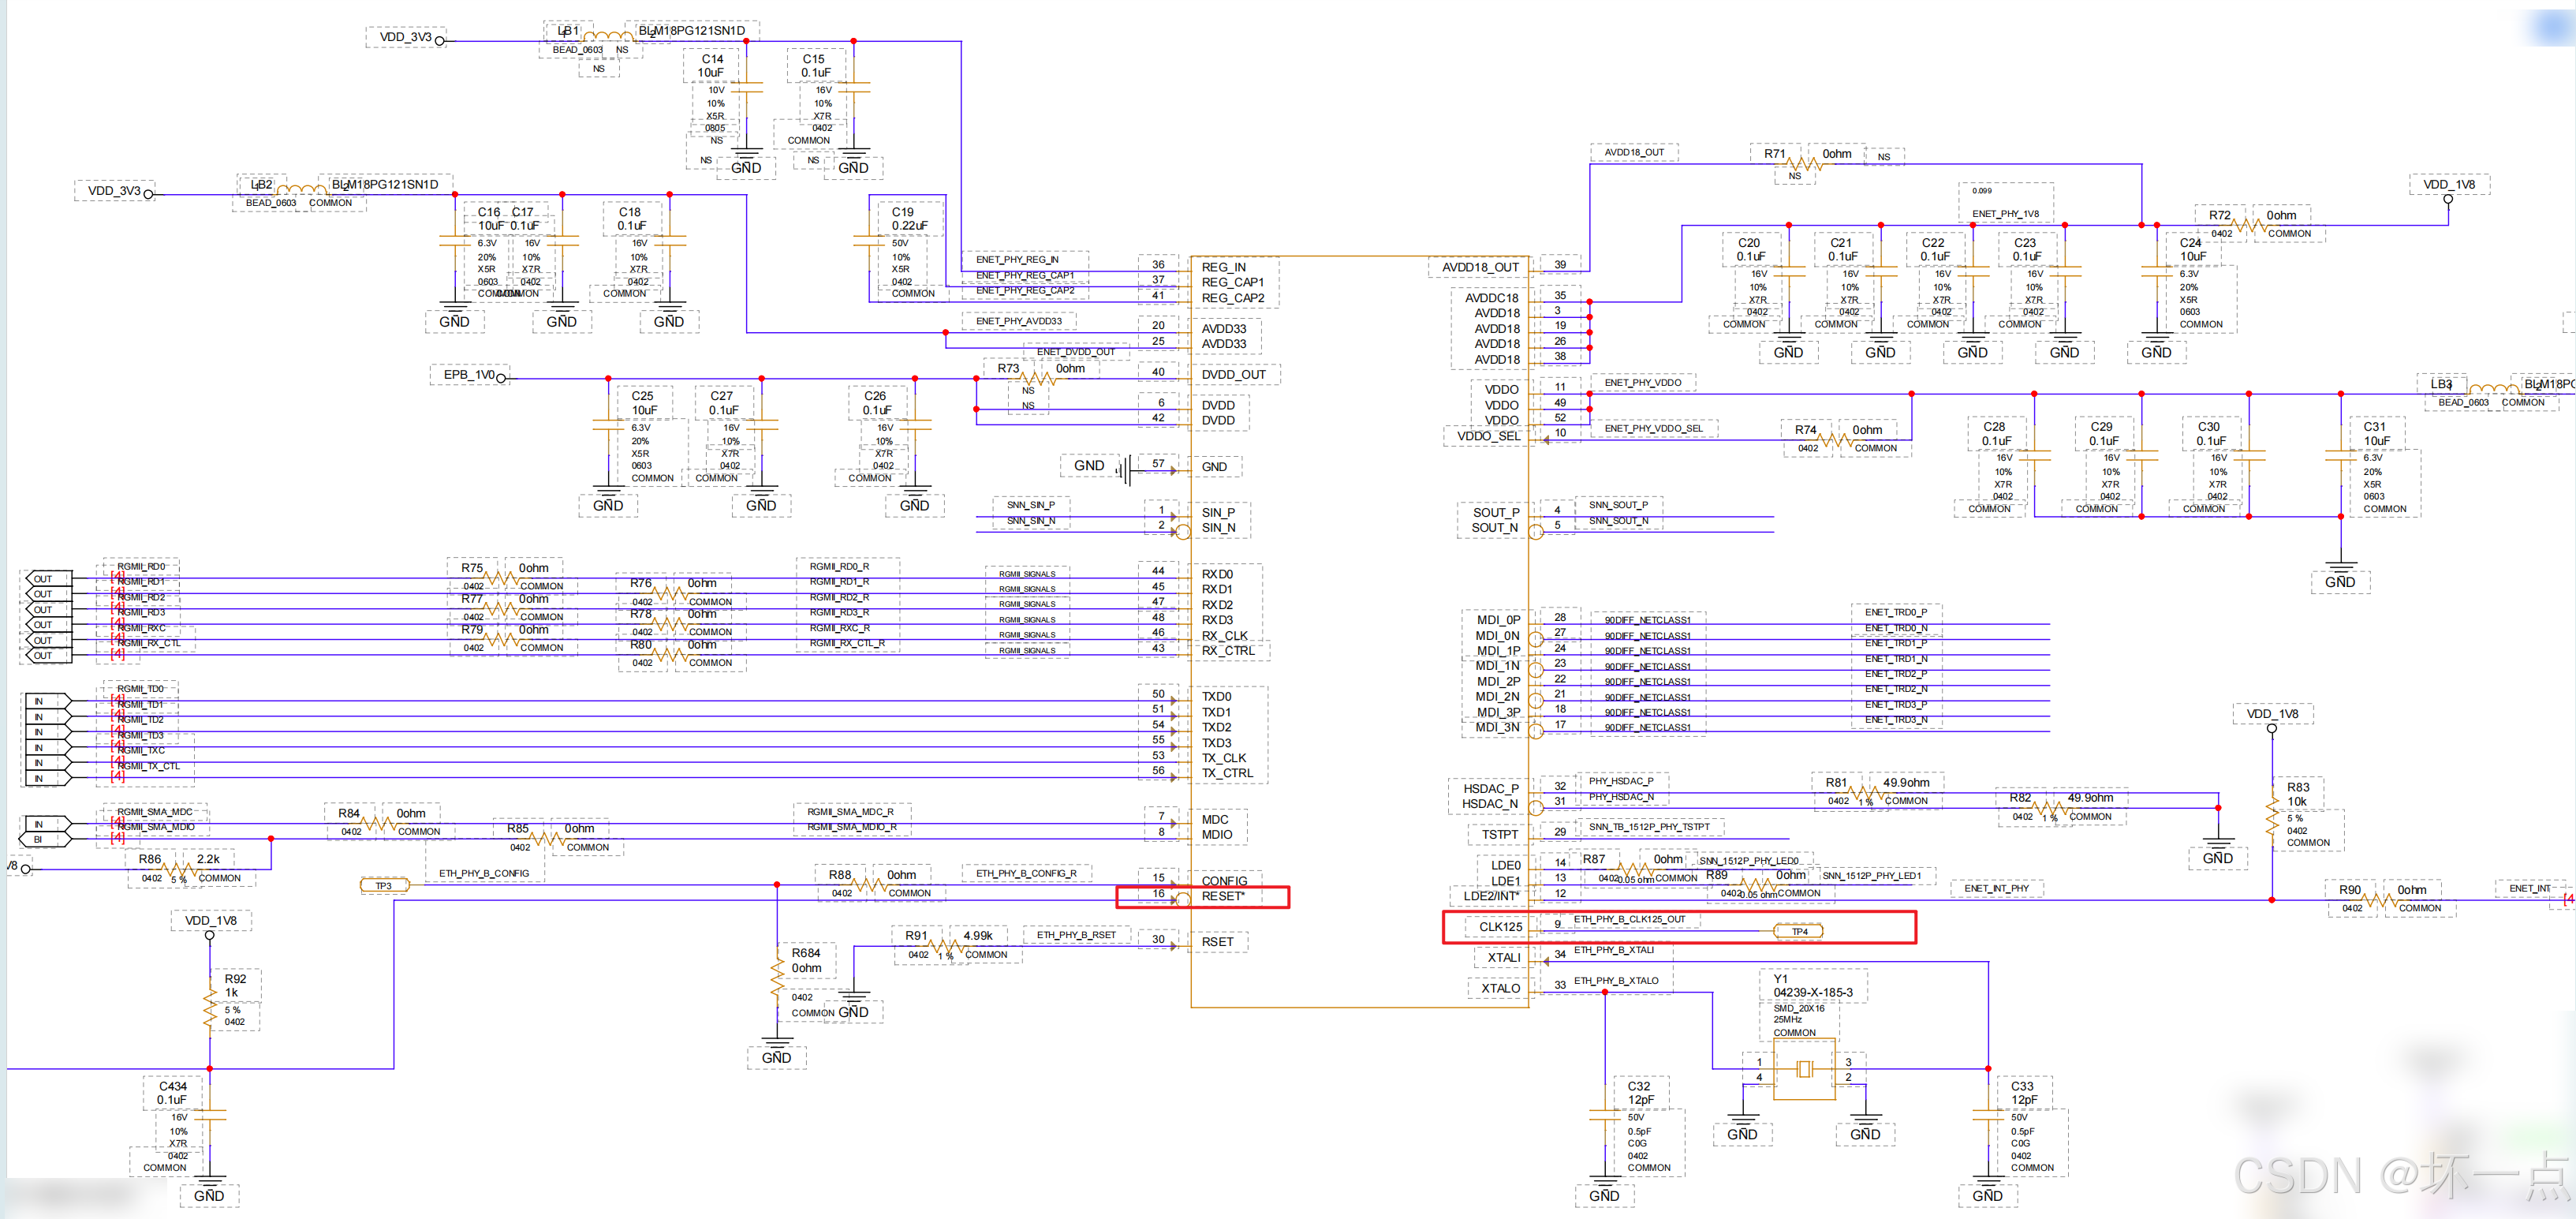
Task: Click the CLK125 pin label
Action: [1500, 927]
